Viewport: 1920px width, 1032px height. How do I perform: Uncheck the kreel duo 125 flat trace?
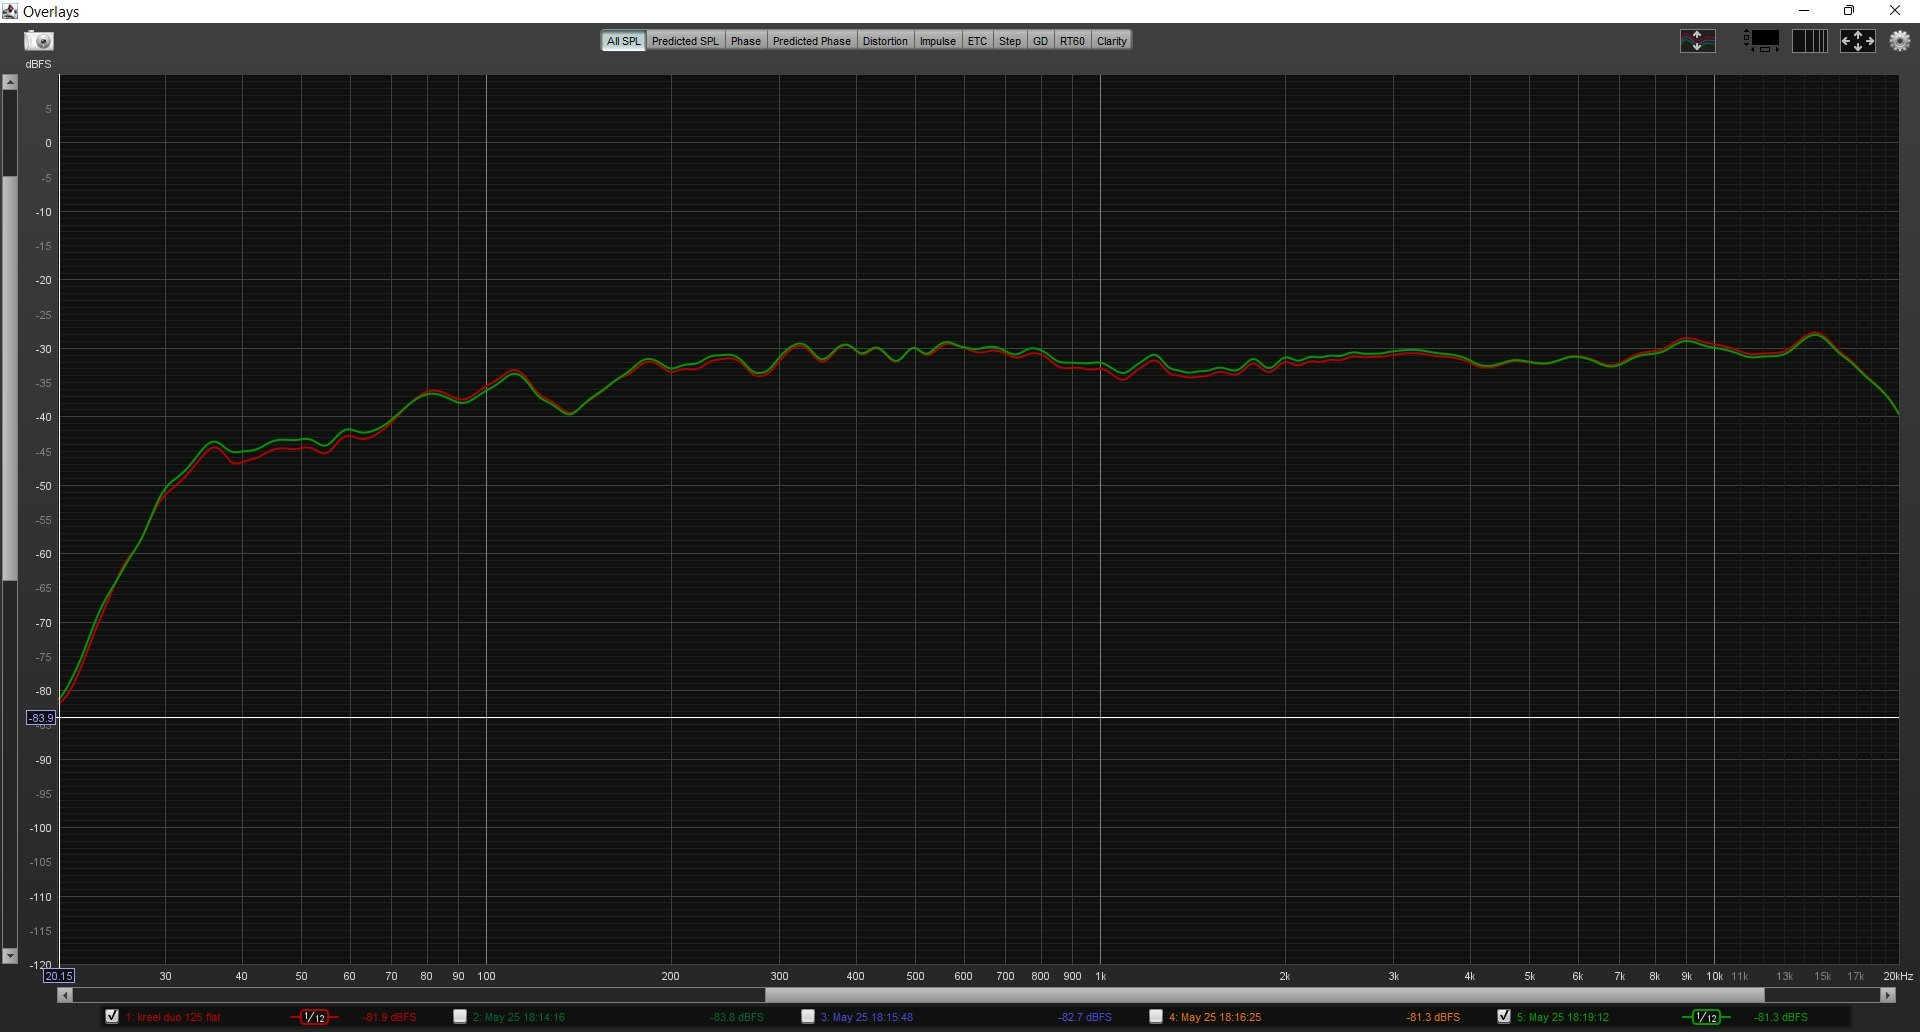[x=112, y=1016]
